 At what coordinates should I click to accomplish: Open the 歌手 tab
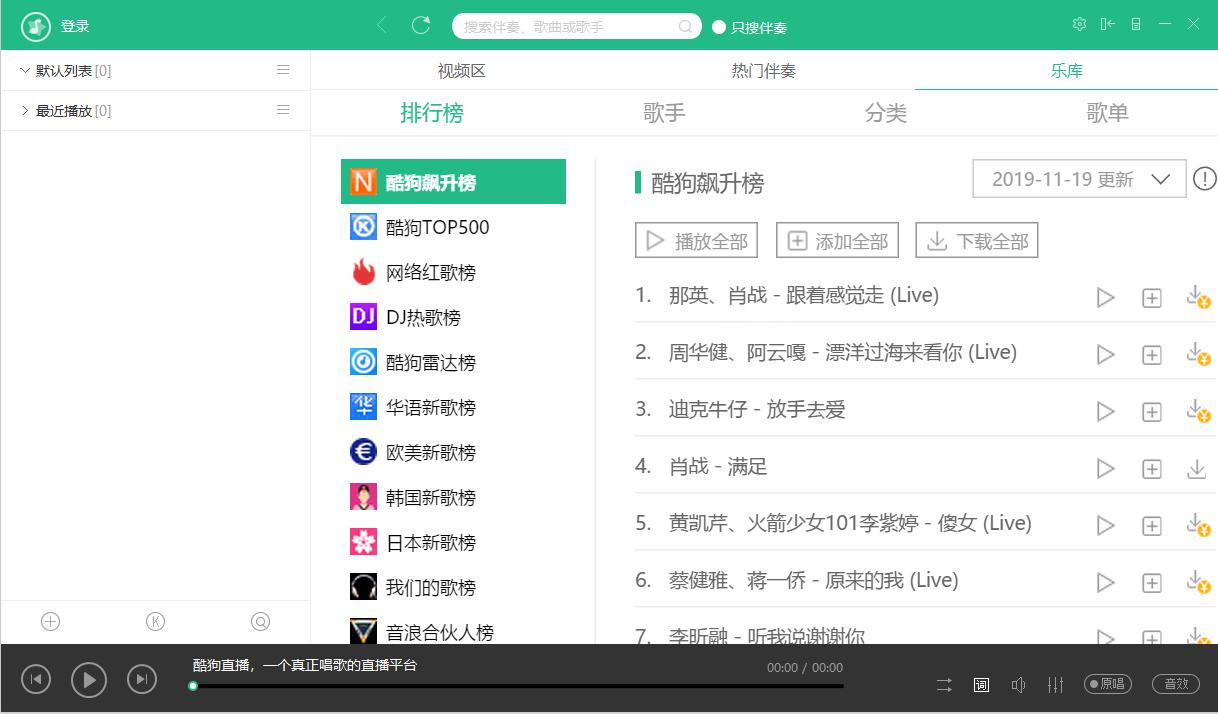(x=664, y=113)
